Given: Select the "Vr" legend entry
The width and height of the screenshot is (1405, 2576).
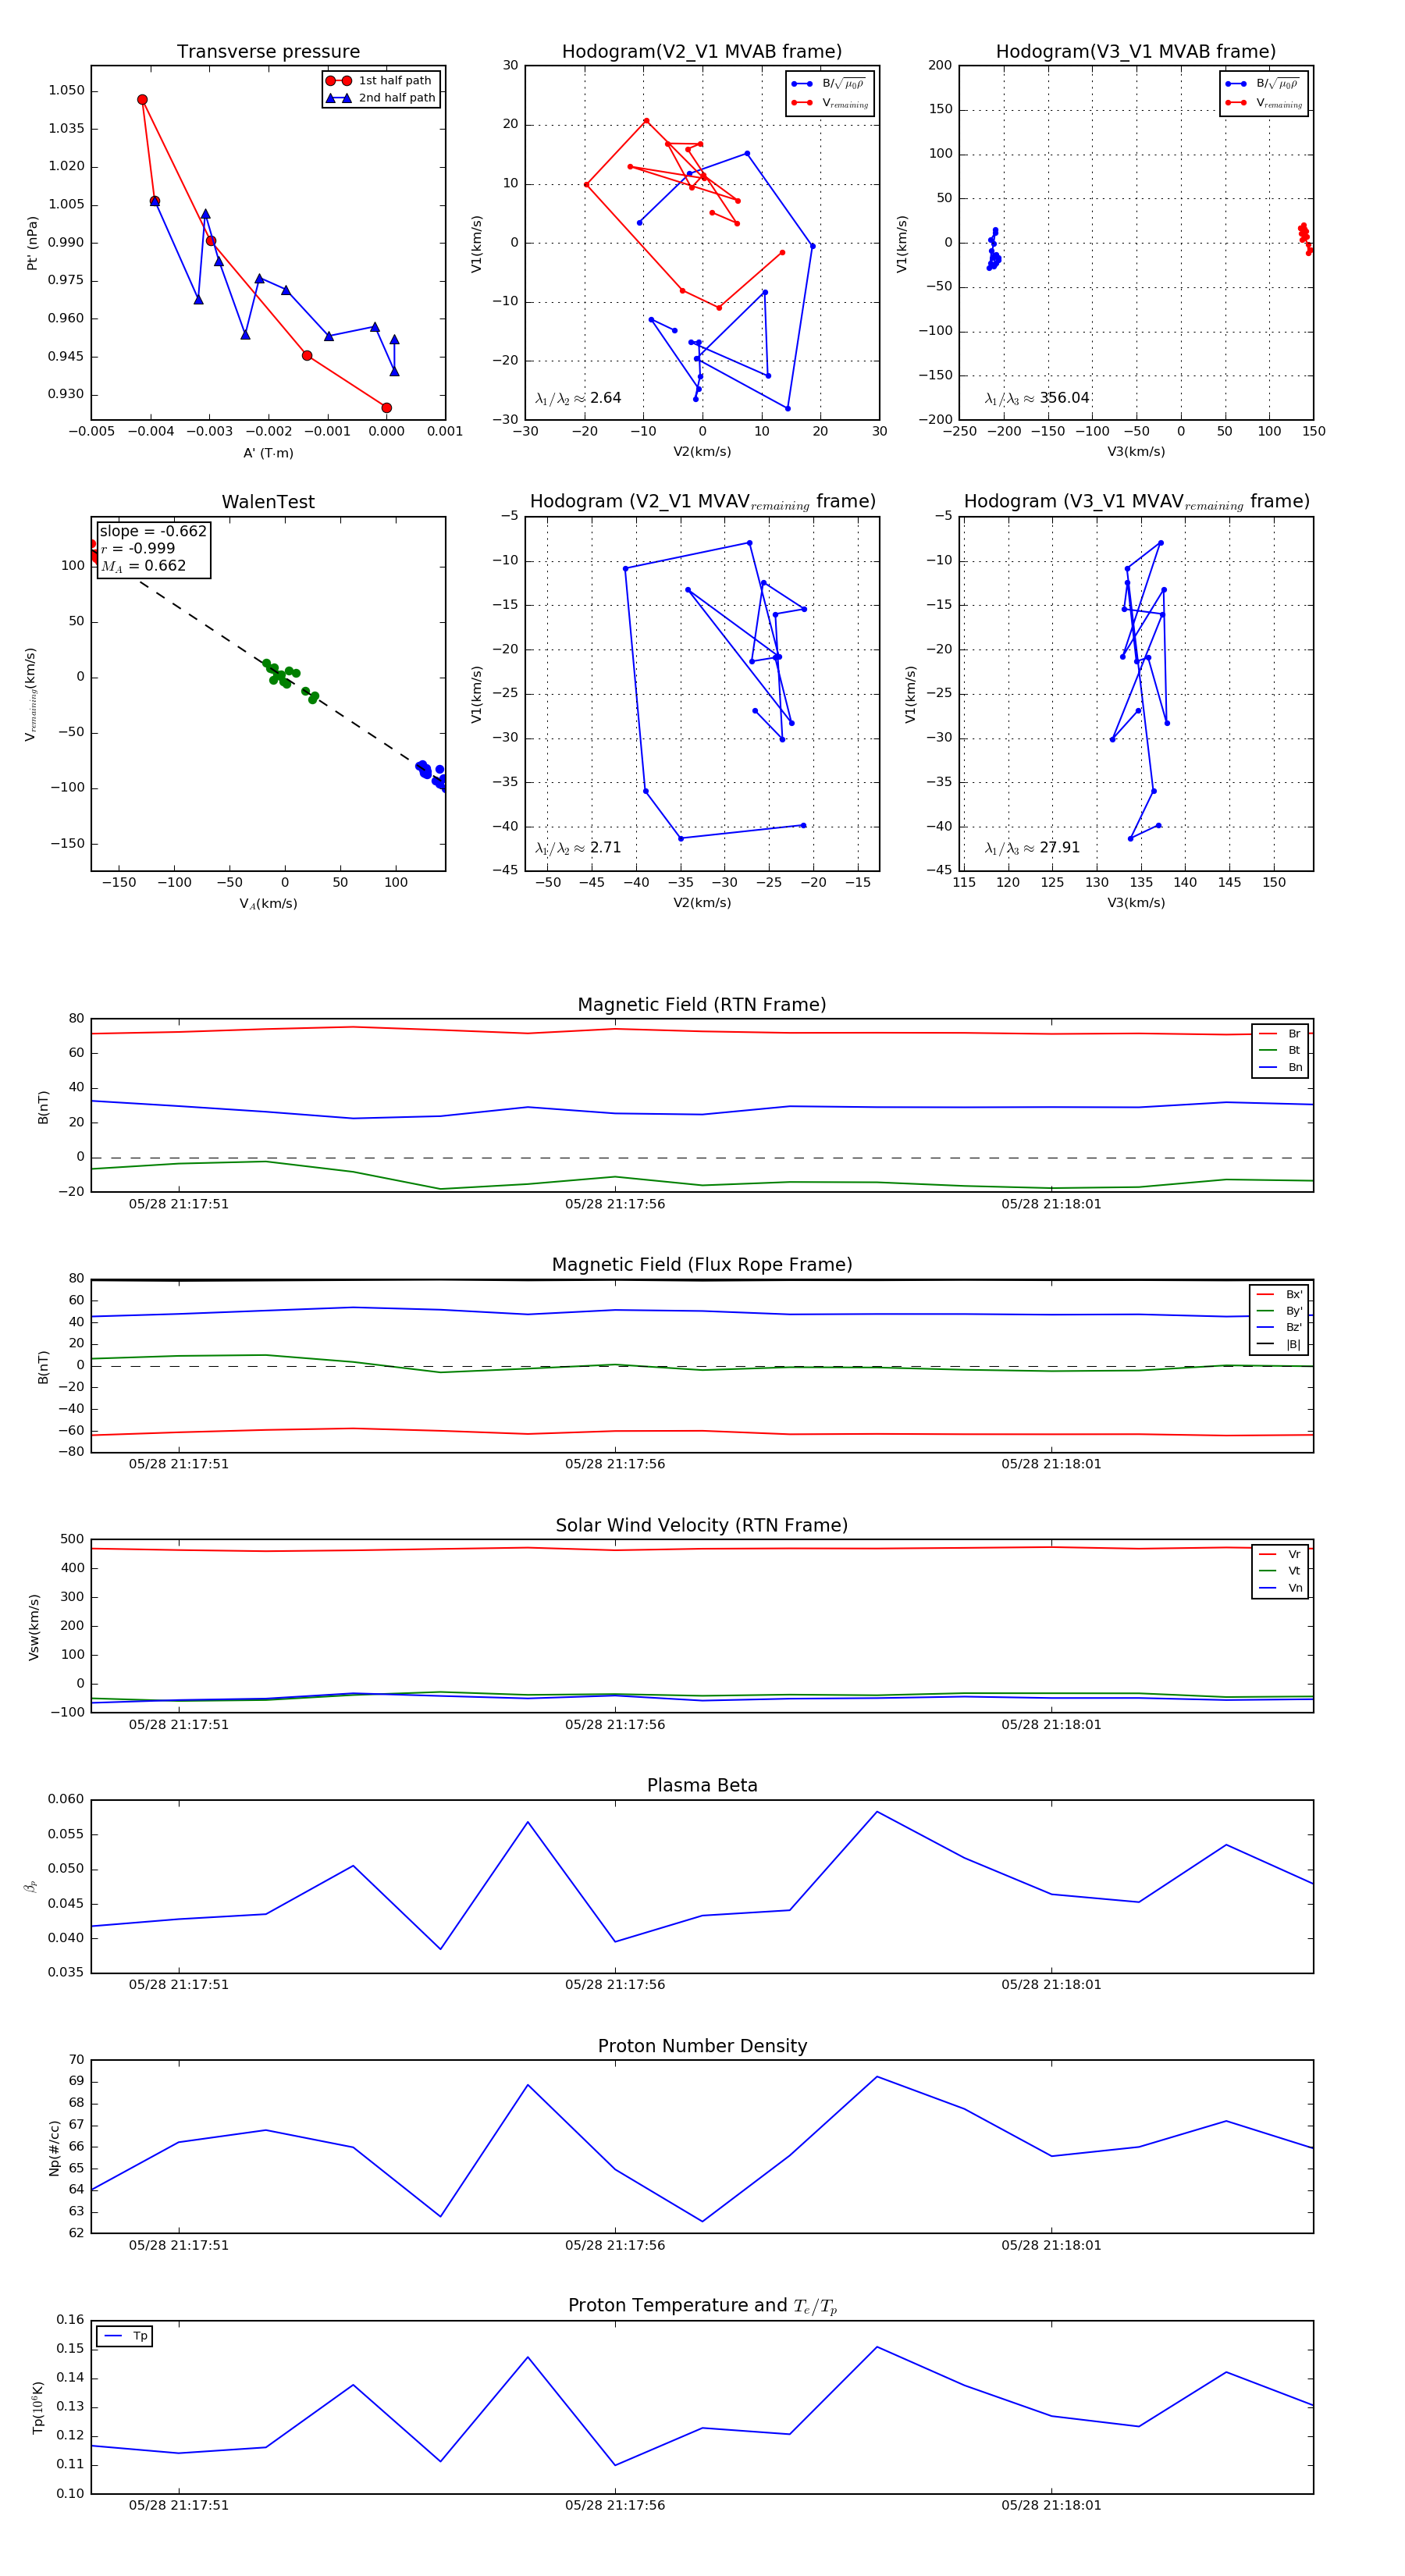Looking at the screenshot, I should coord(1280,1555).
